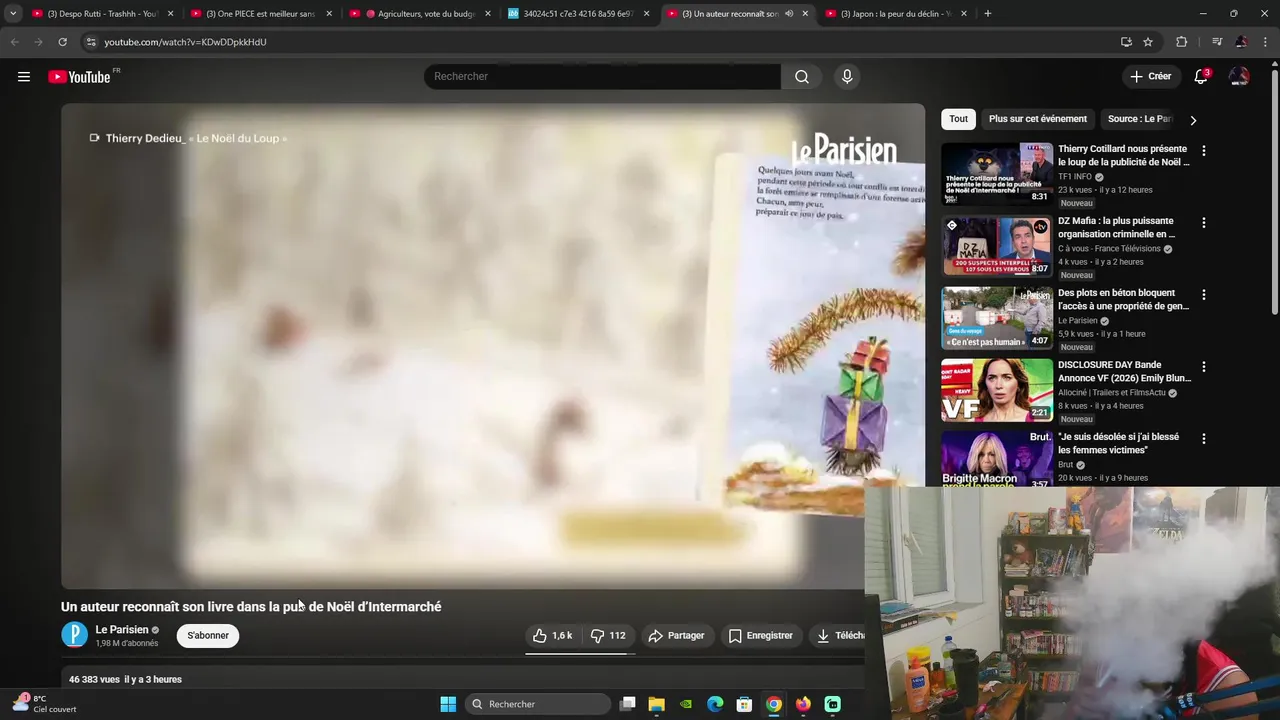
Task: Open Le Parisien channel avatar
Action: click(74, 635)
